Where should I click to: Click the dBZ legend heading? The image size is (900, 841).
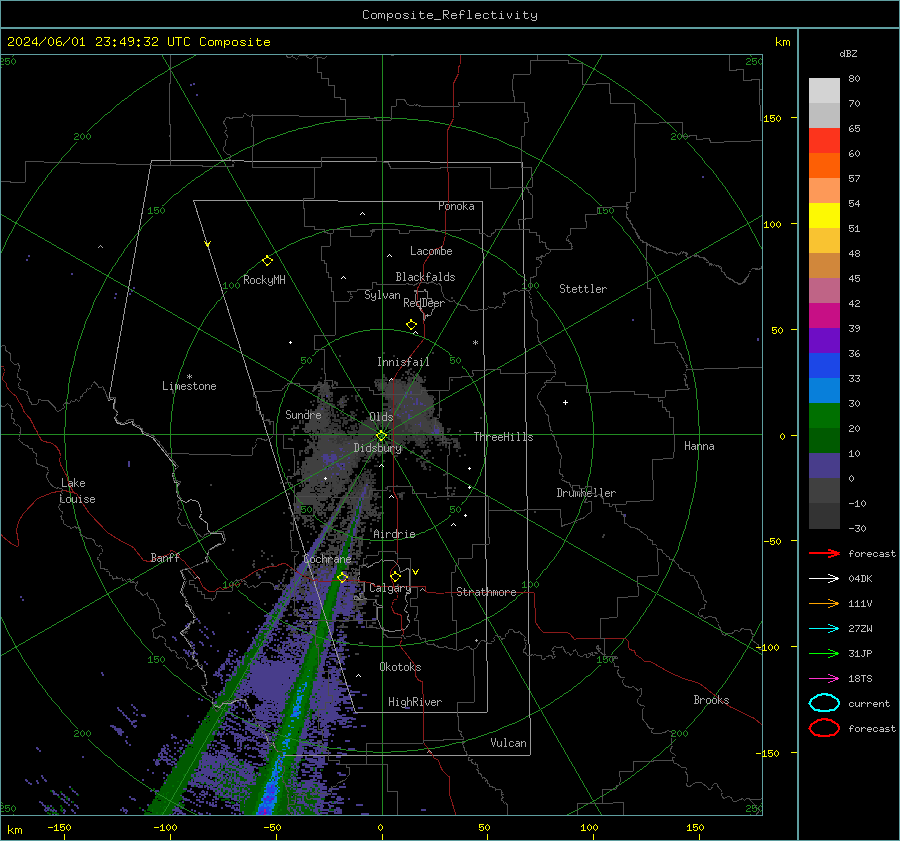(848, 53)
